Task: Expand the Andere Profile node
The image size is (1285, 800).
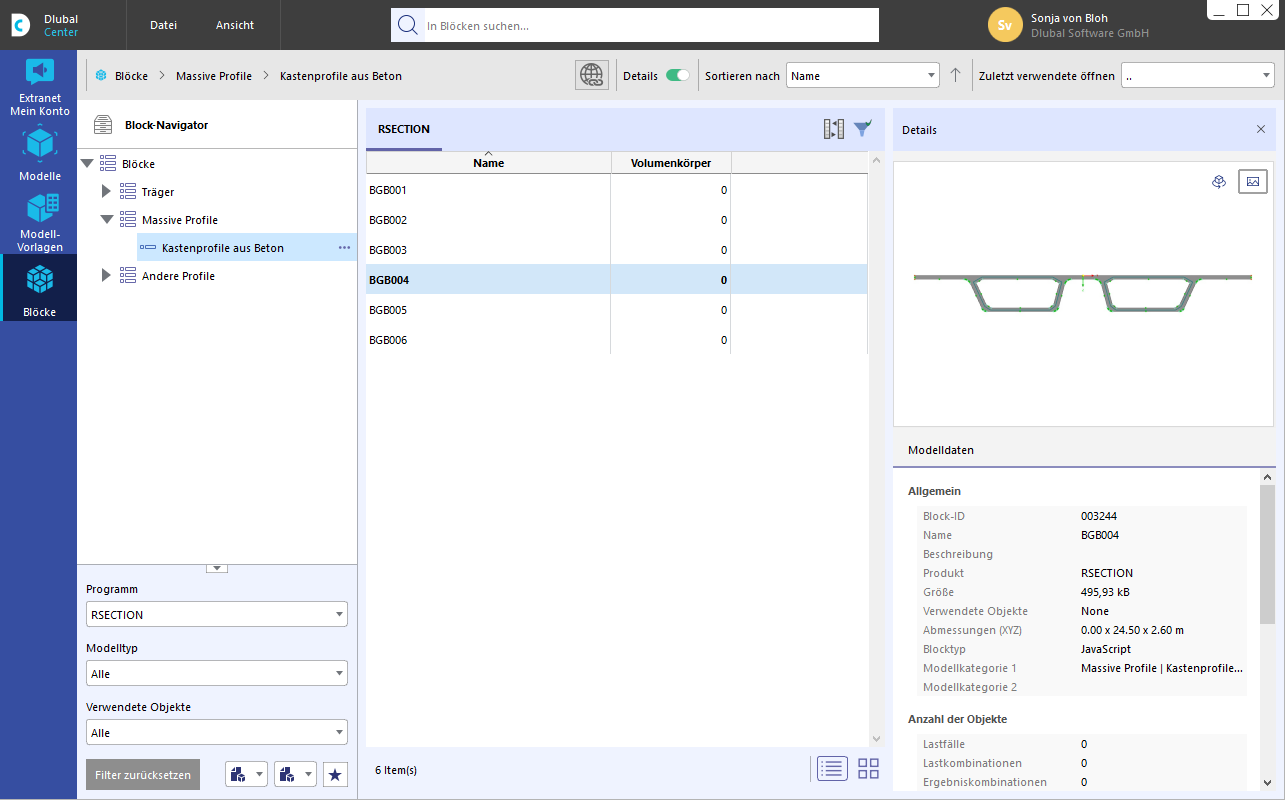Action: (107, 275)
